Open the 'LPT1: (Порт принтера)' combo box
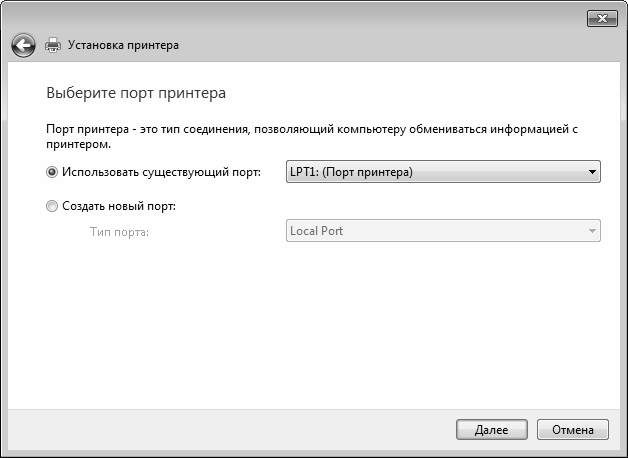The image size is (628, 458). 435,172
